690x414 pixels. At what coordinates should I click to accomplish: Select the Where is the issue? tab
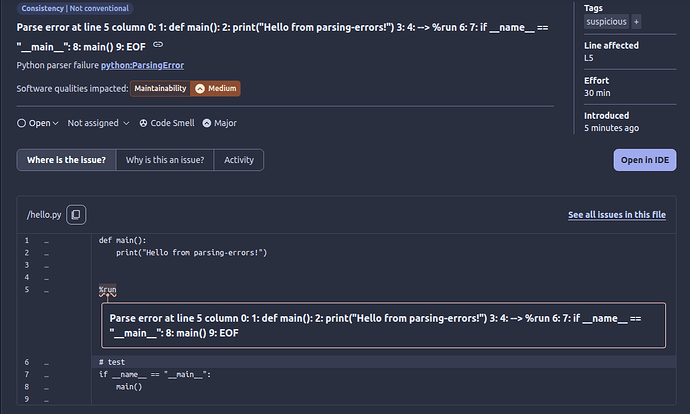coord(66,160)
